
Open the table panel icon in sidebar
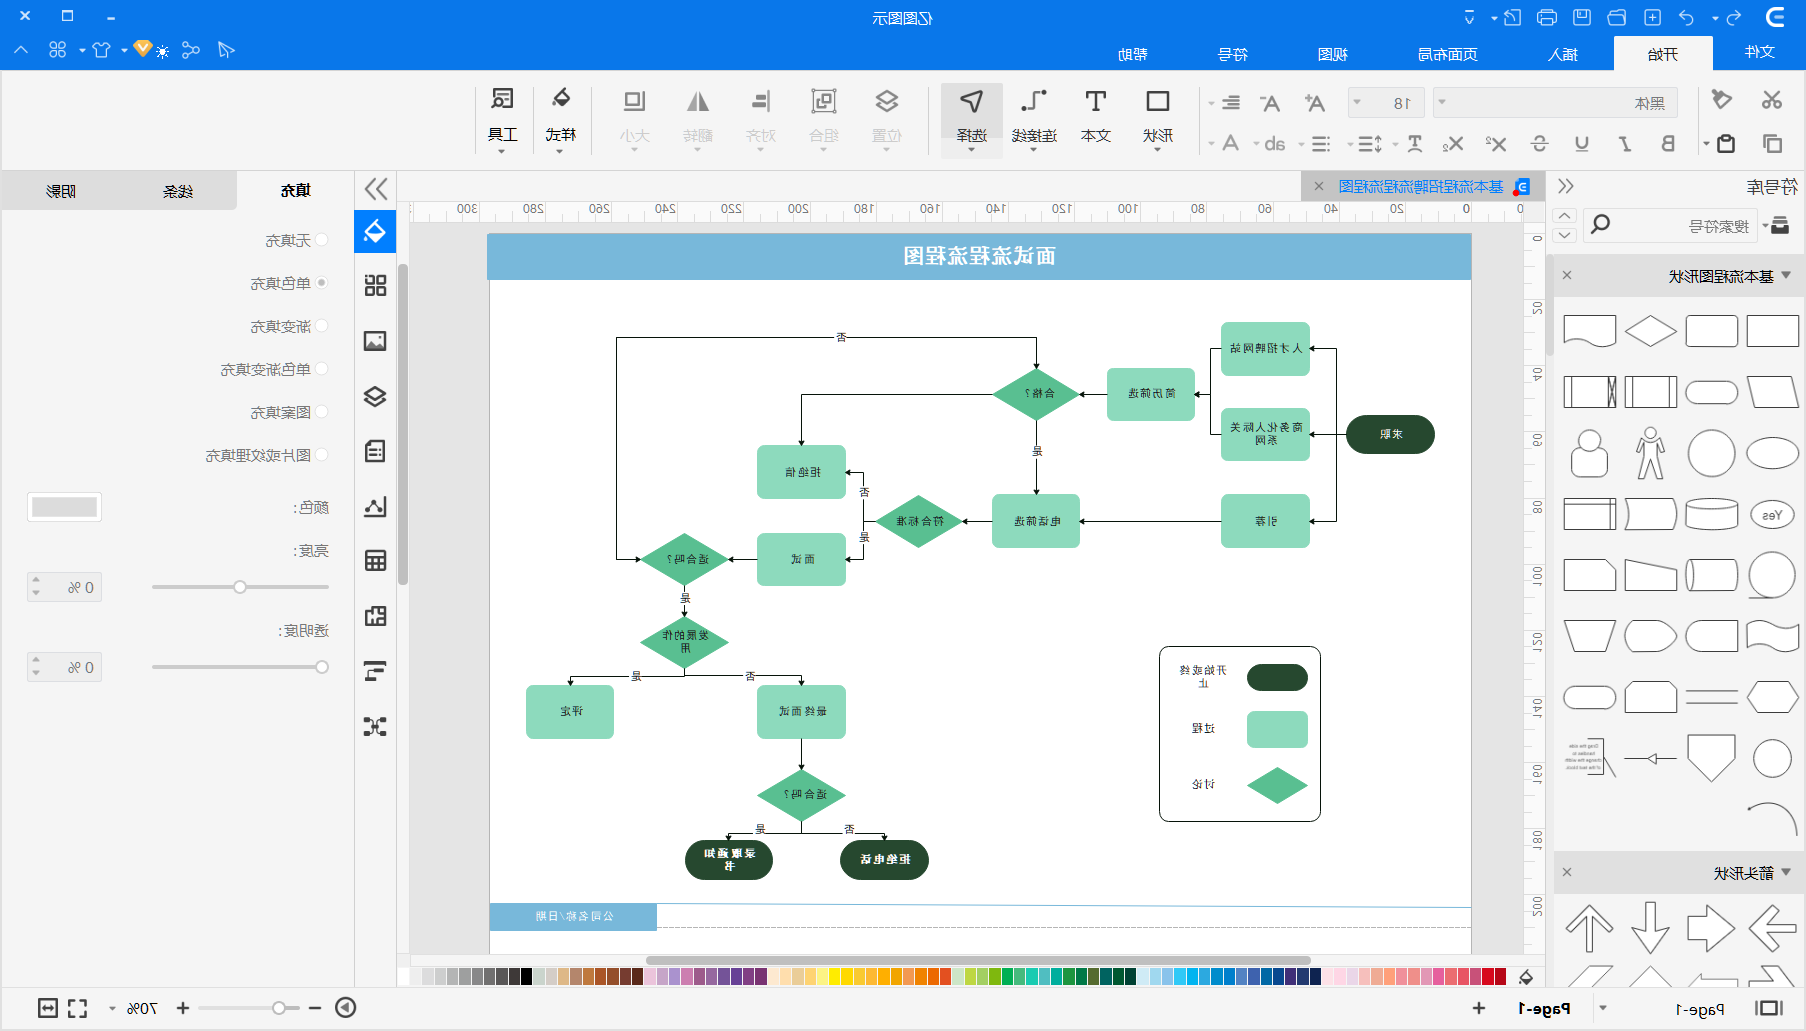tap(375, 560)
